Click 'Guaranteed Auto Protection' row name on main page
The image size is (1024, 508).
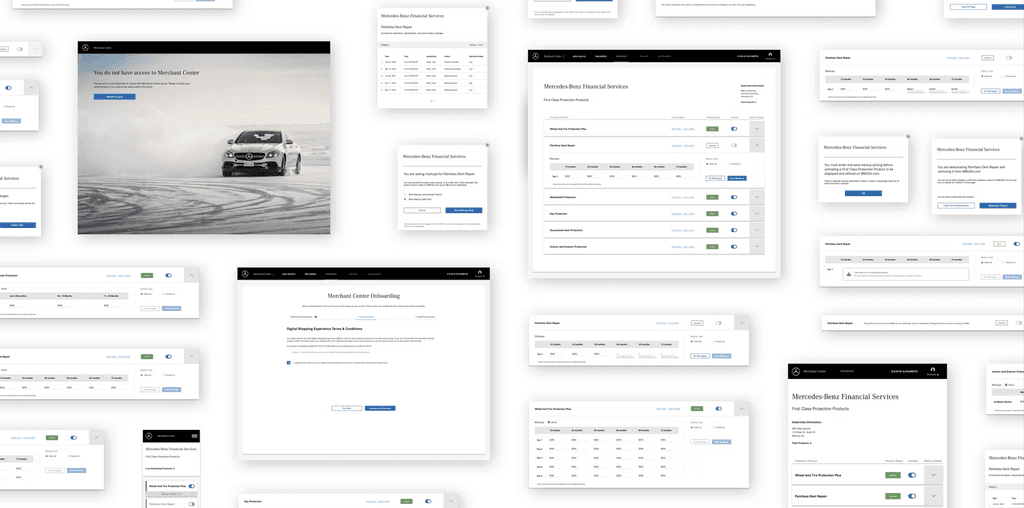coord(566,230)
